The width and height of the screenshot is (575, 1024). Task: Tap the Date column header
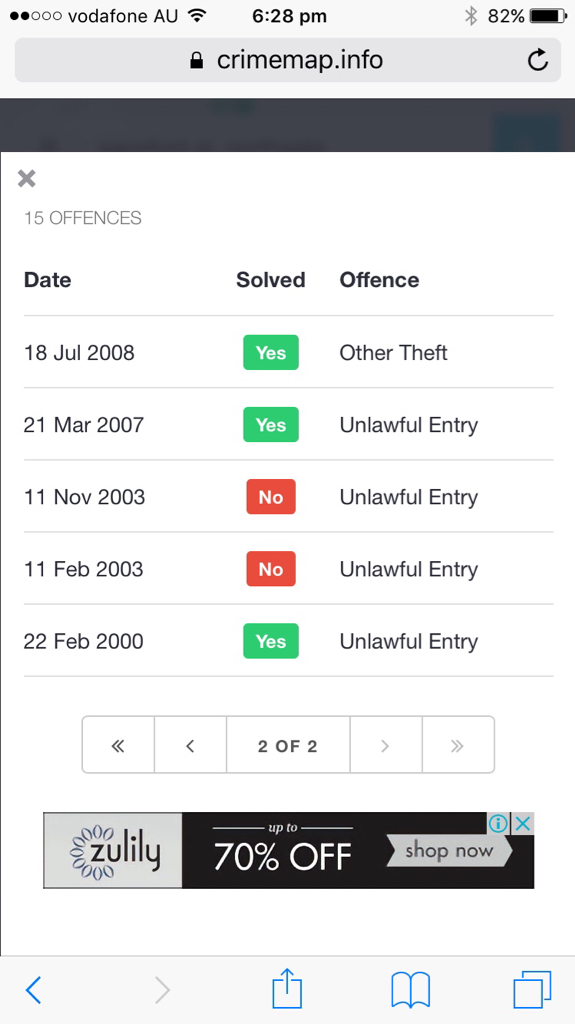48,280
